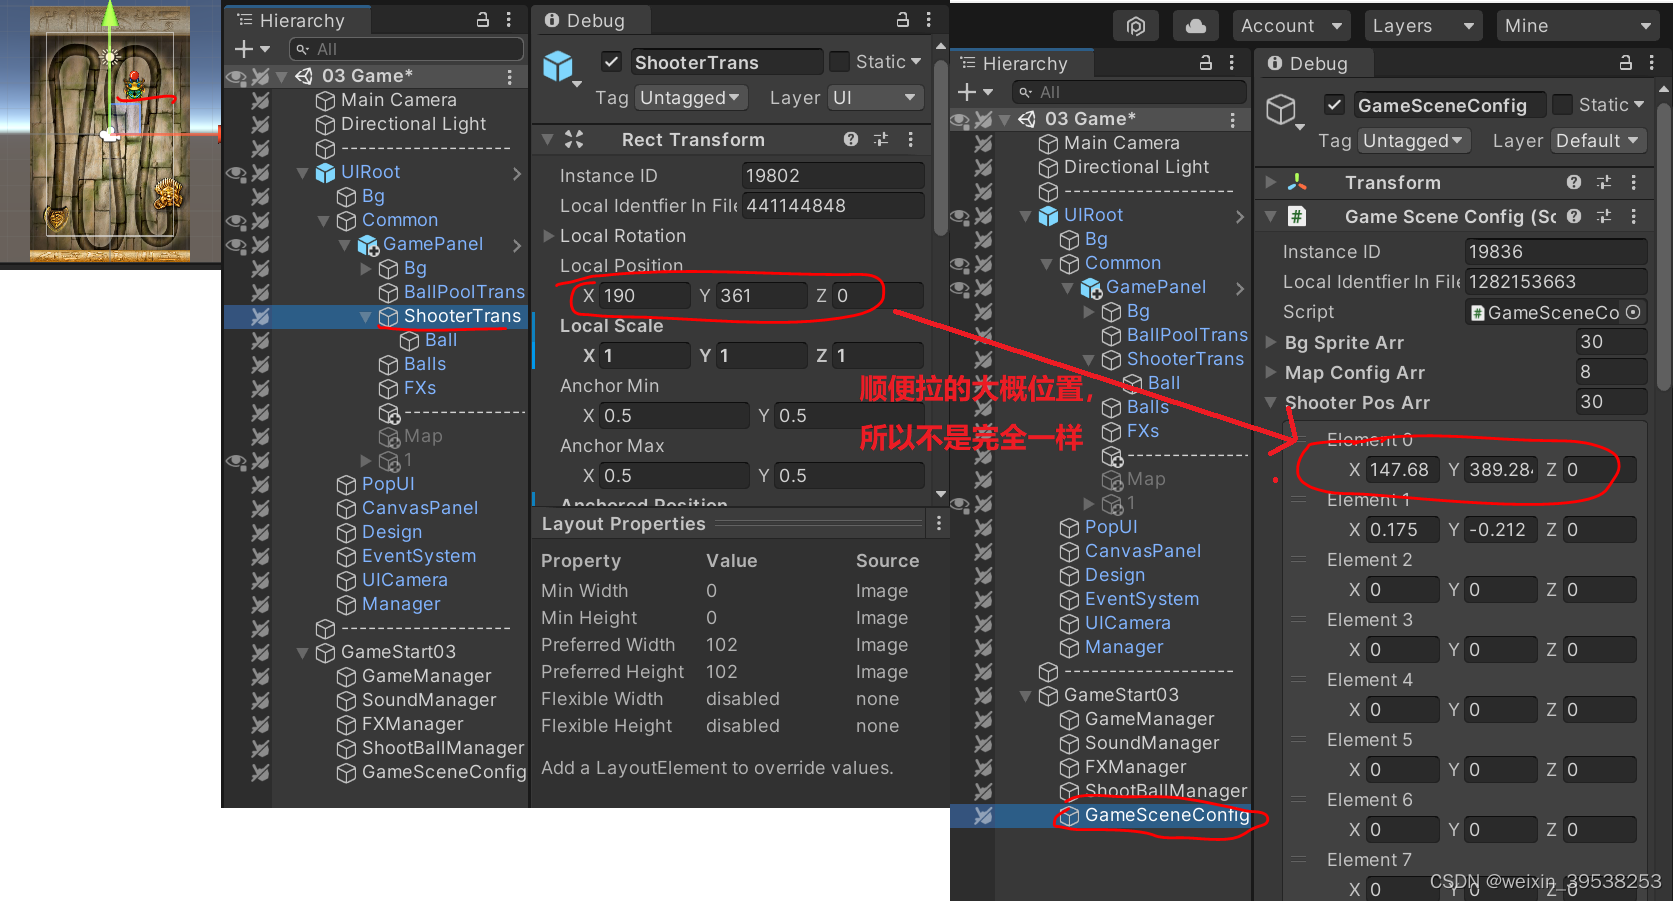1678x901 pixels.
Task: Select GameSceneCo script object picker
Action: pos(1633,312)
